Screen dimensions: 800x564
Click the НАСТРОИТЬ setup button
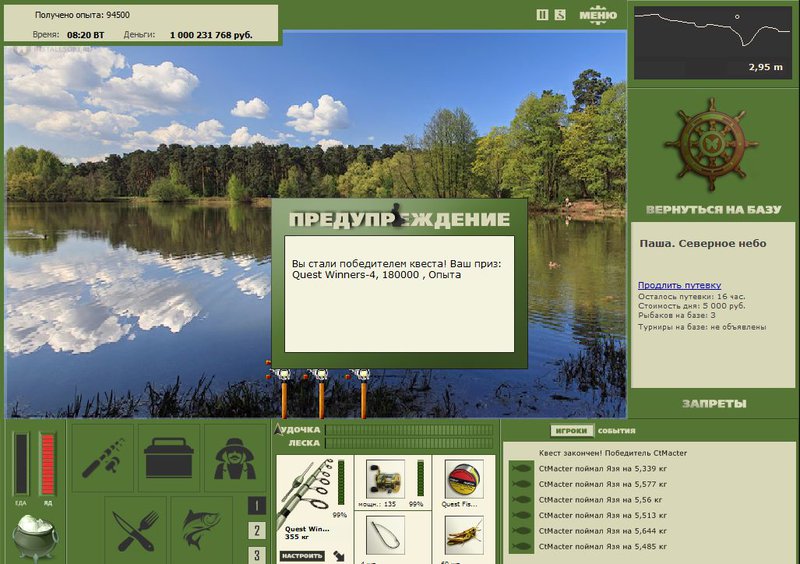tap(302, 556)
